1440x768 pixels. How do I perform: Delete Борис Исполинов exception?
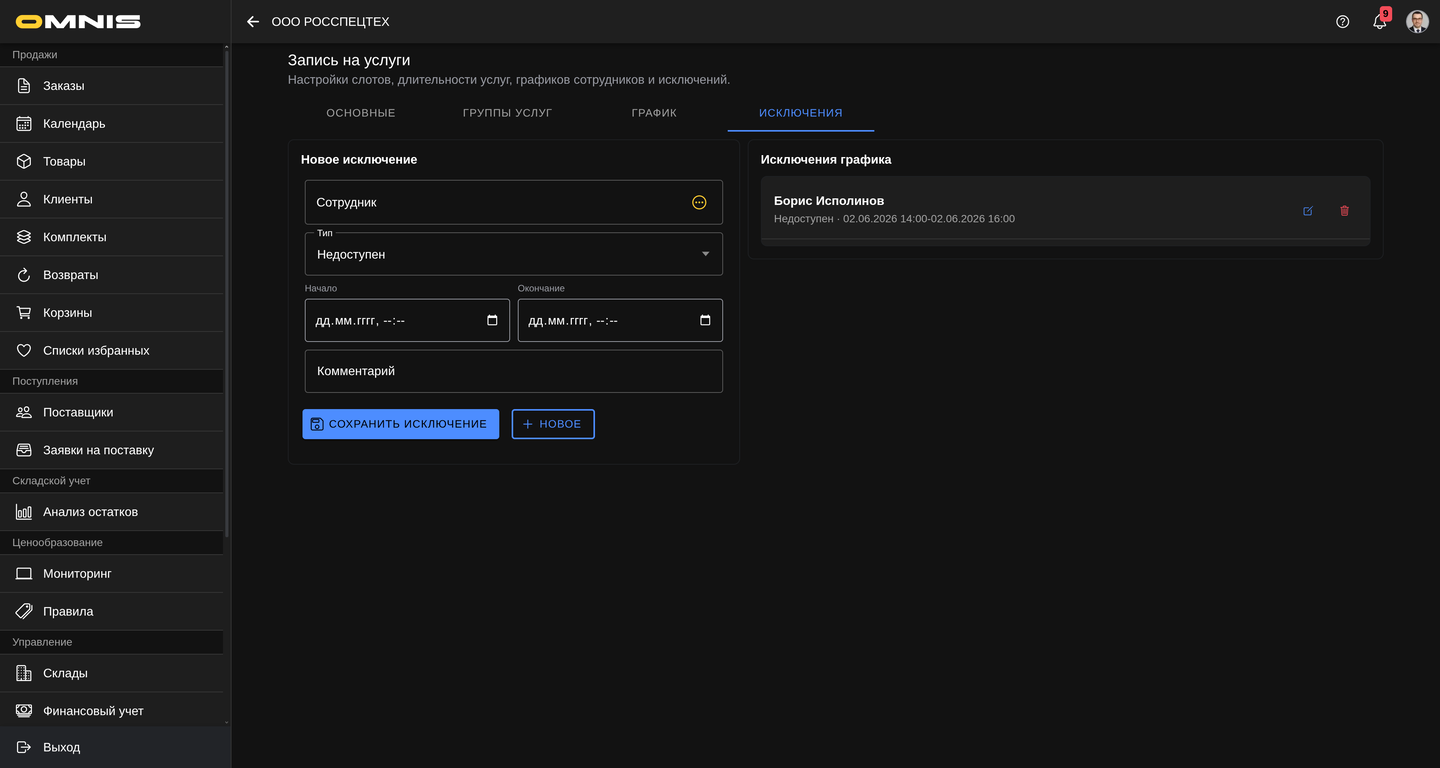(1344, 211)
